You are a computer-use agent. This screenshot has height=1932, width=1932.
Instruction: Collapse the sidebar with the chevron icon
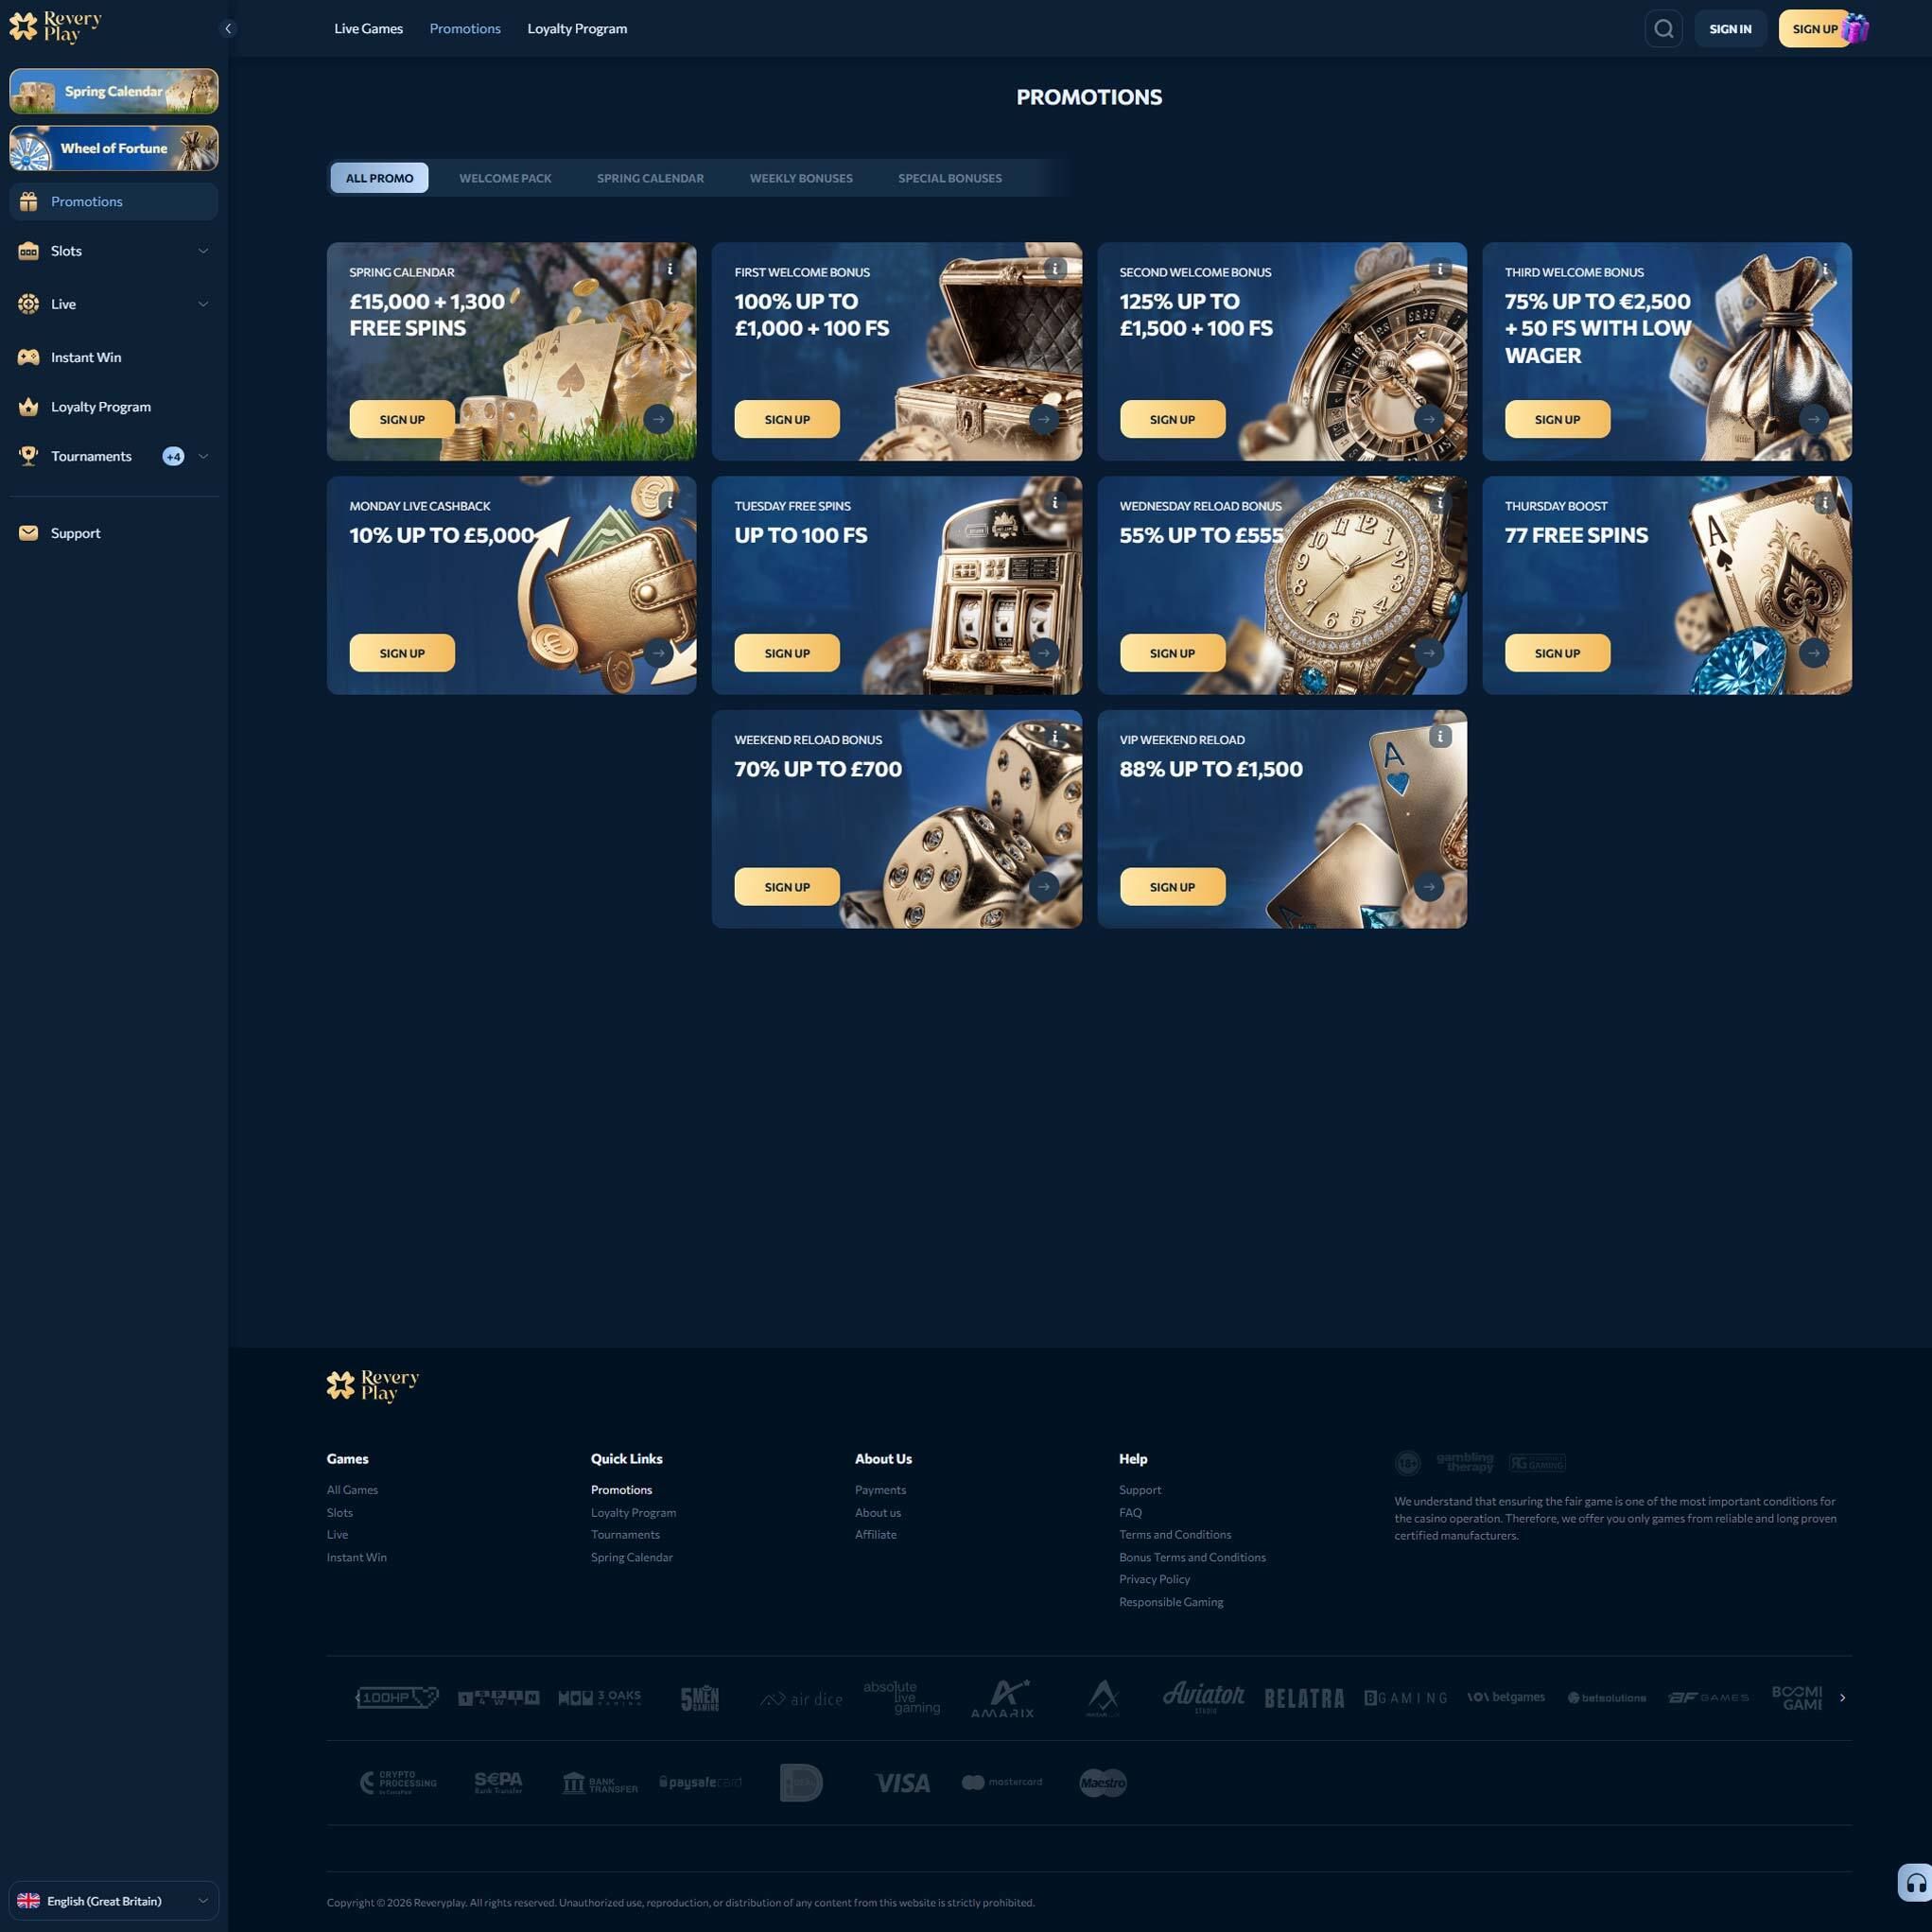click(228, 29)
